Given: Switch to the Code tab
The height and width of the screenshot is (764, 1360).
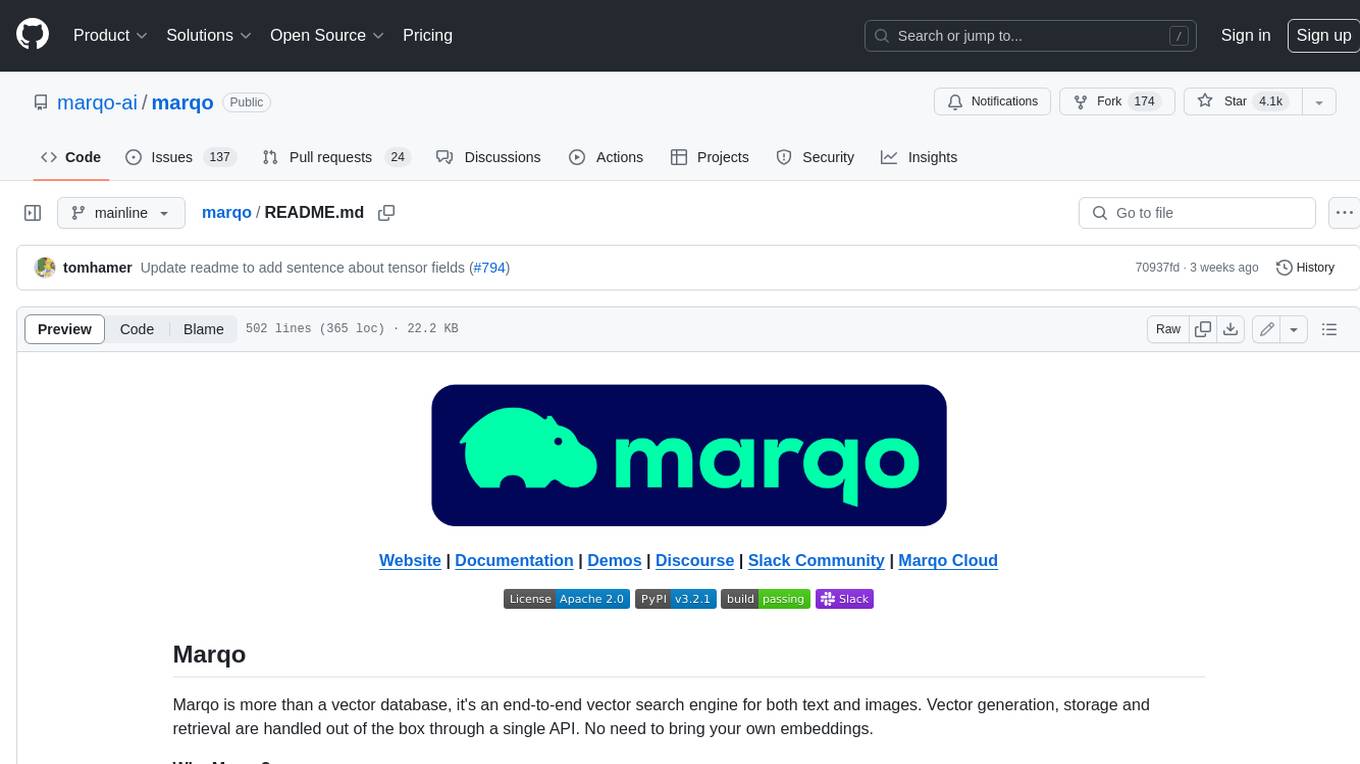Looking at the screenshot, I should click(x=70, y=157).
